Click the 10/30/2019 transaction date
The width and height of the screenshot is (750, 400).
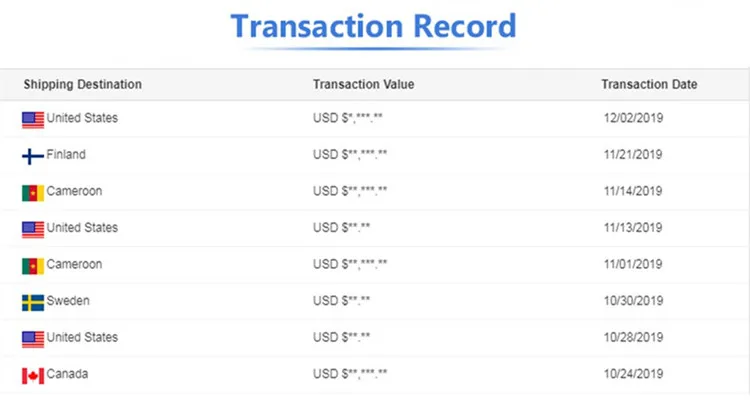coord(632,301)
